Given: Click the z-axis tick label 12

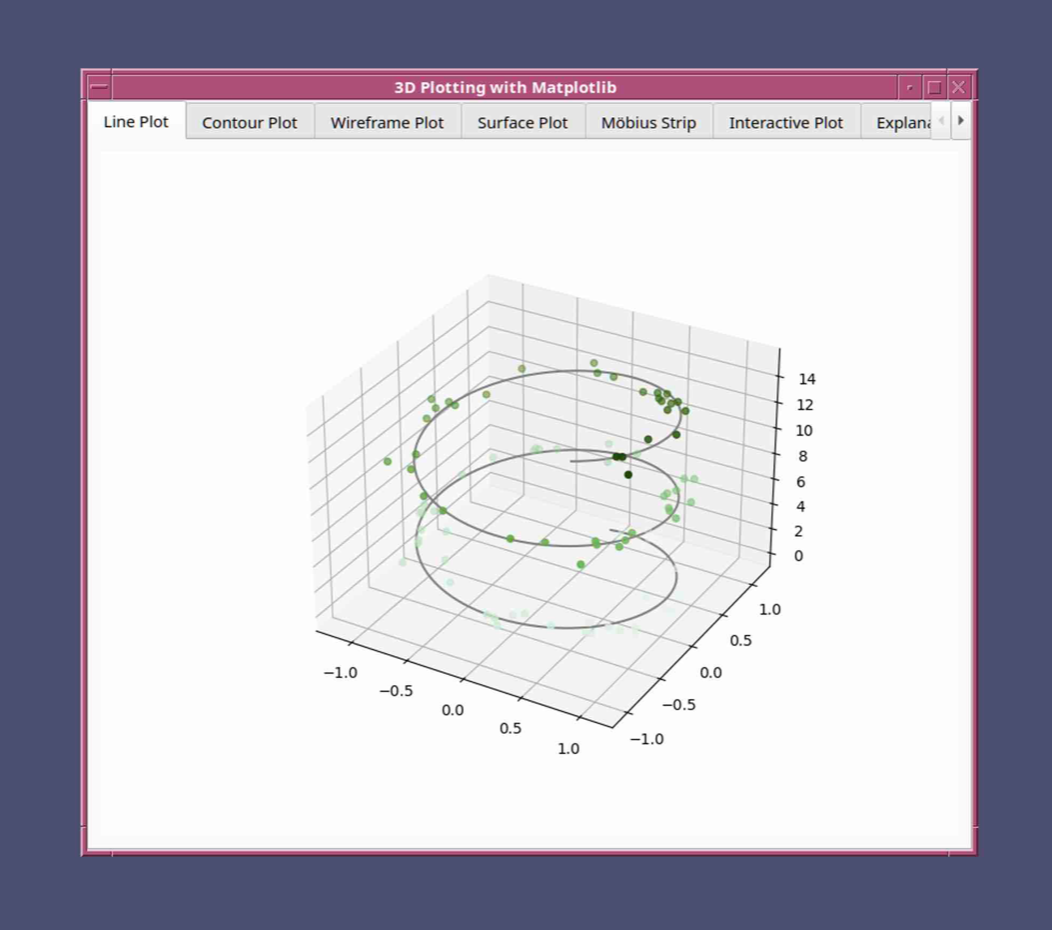Looking at the screenshot, I should pyautogui.click(x=806, y=405).
